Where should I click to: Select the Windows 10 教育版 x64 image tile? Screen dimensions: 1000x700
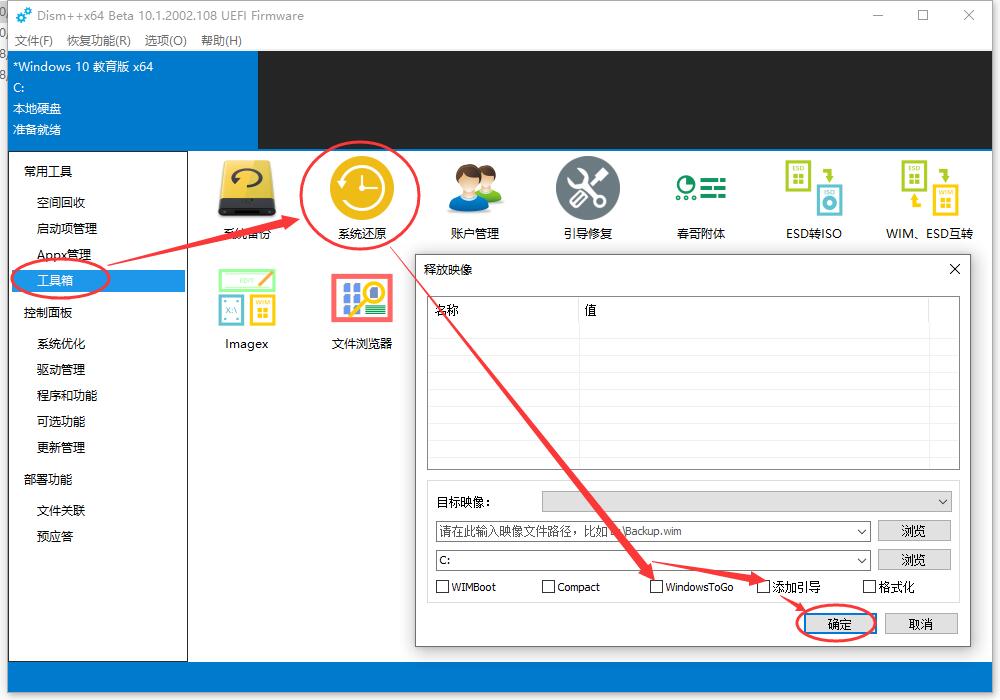point(133,99)
